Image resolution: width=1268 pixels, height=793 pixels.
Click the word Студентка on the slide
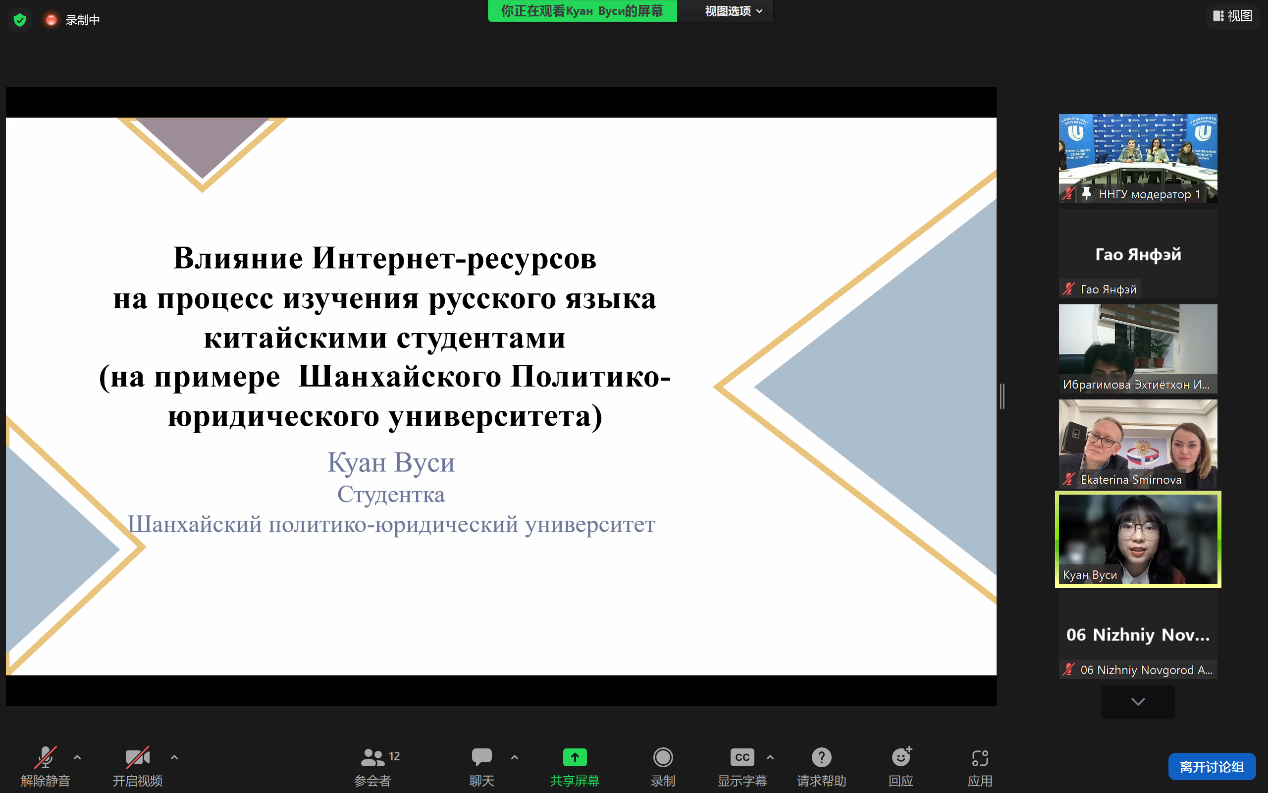[391, 494]
